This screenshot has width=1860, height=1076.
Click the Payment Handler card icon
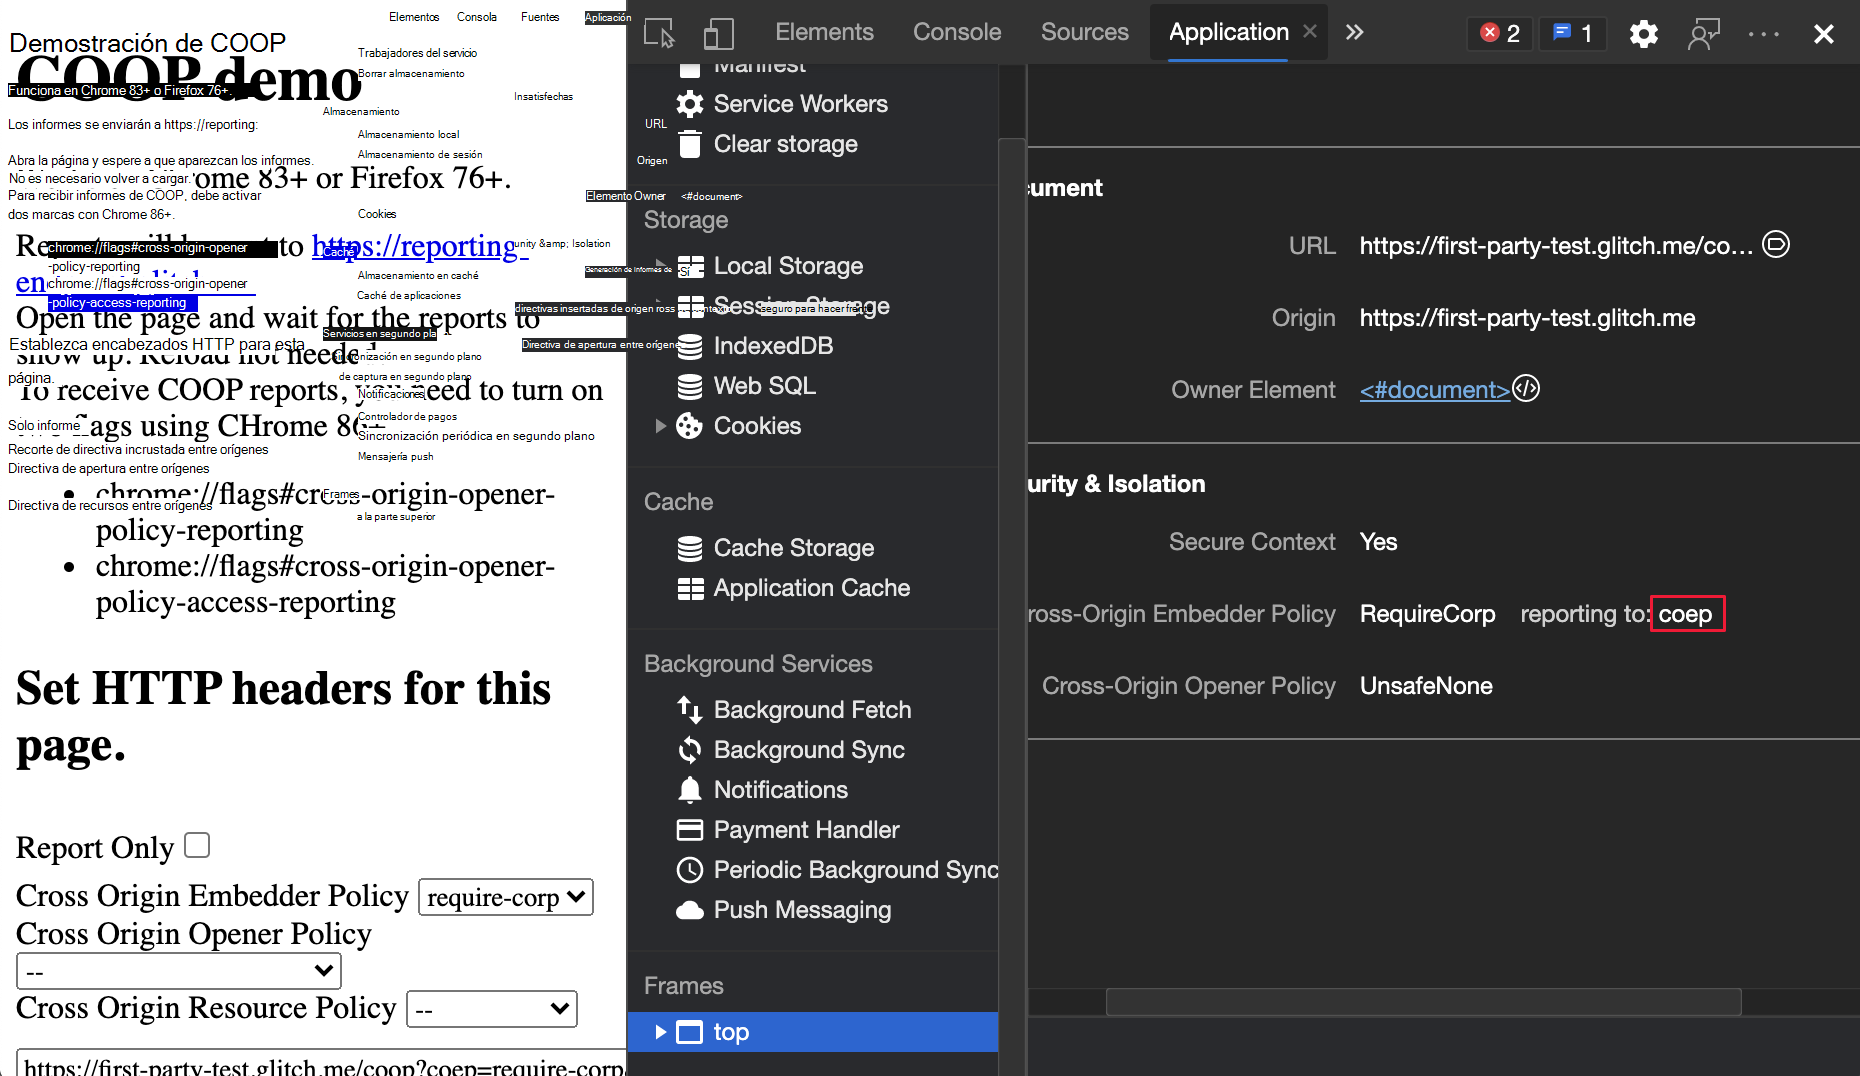[690, 830]
